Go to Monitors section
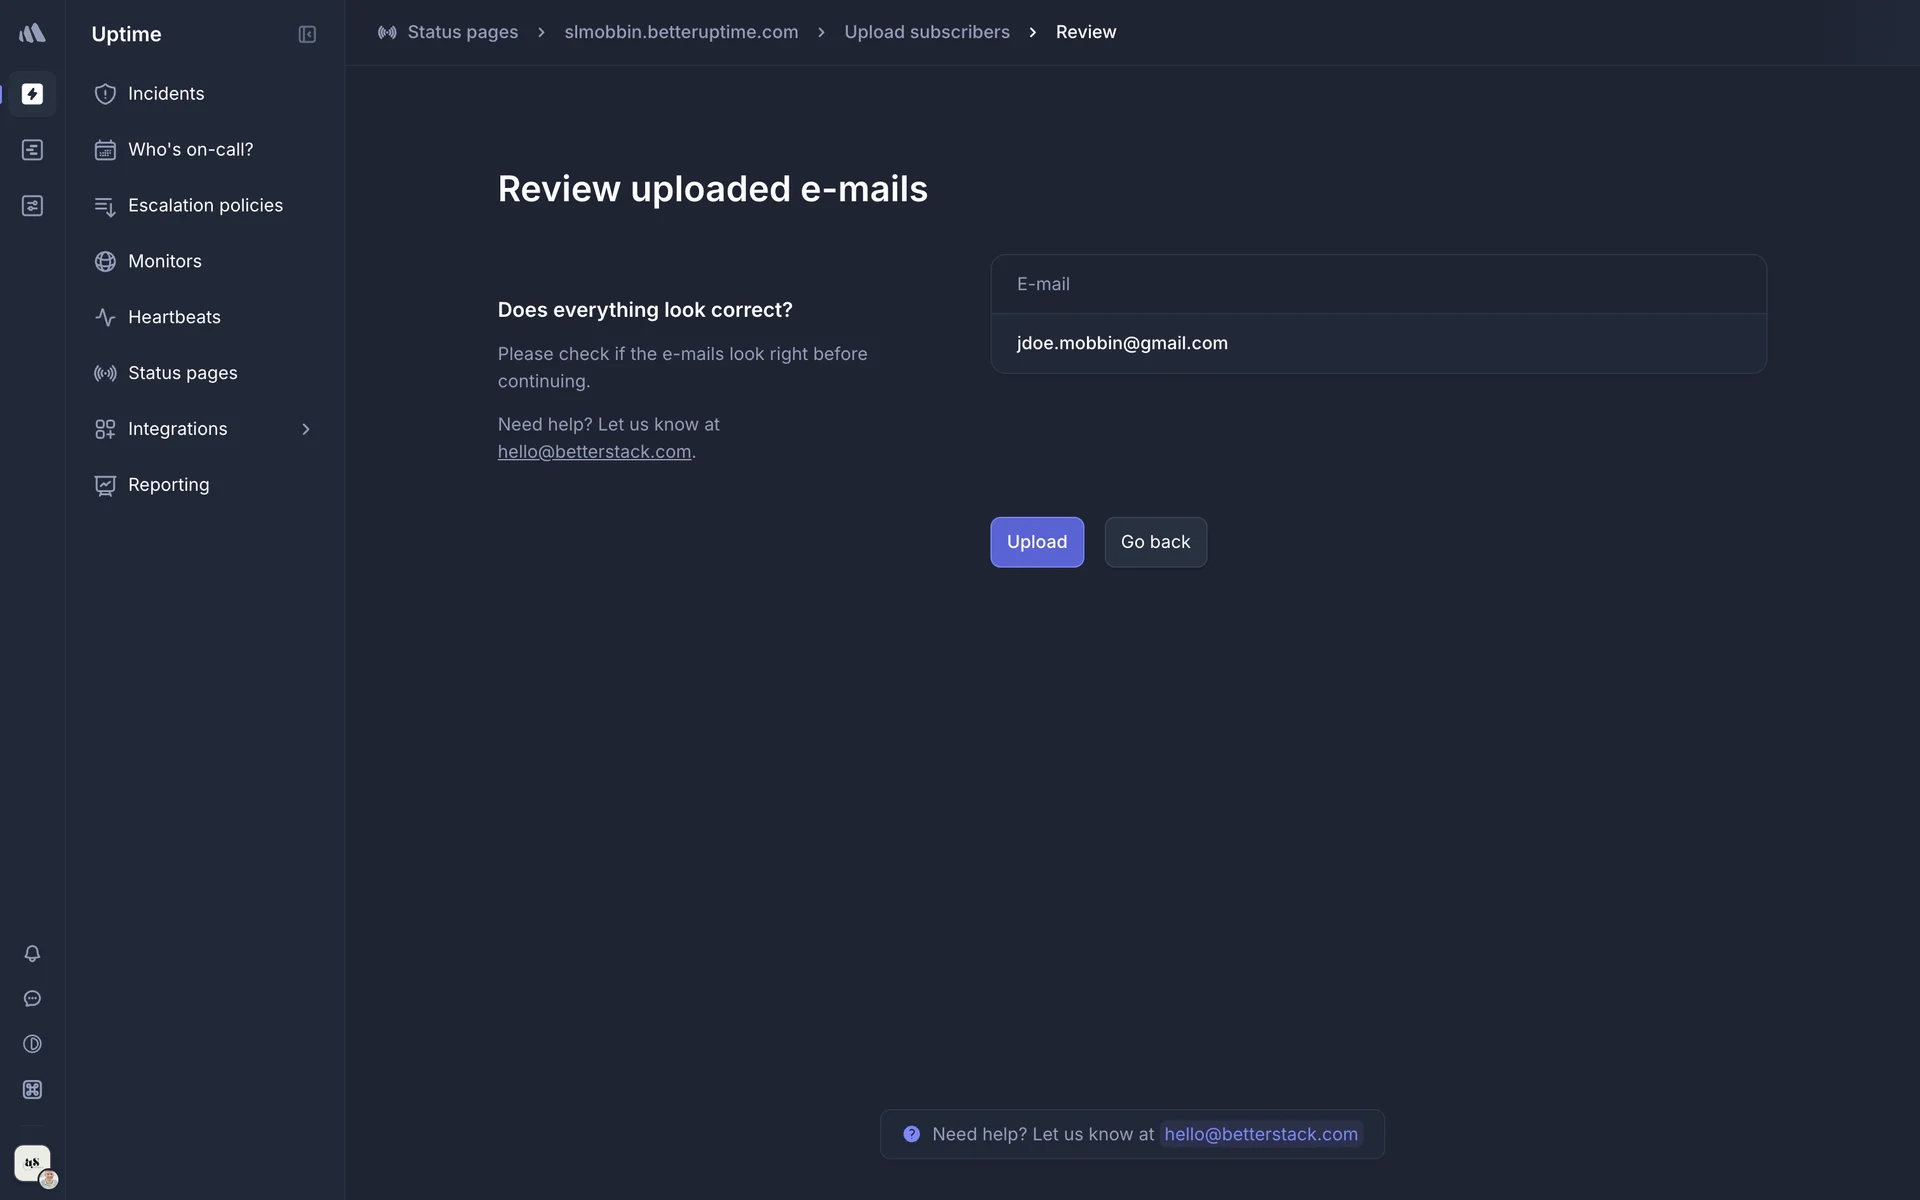 click(165, 261)
